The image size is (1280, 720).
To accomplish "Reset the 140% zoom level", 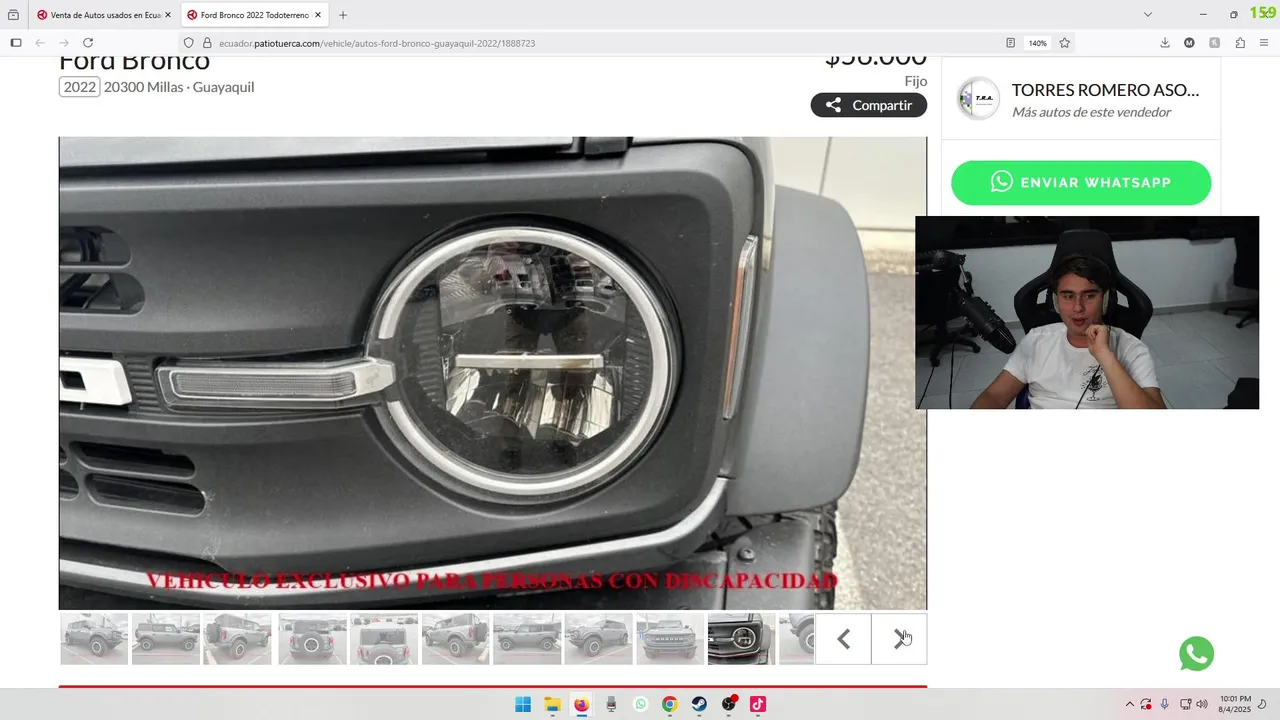I will point(1038,43).
